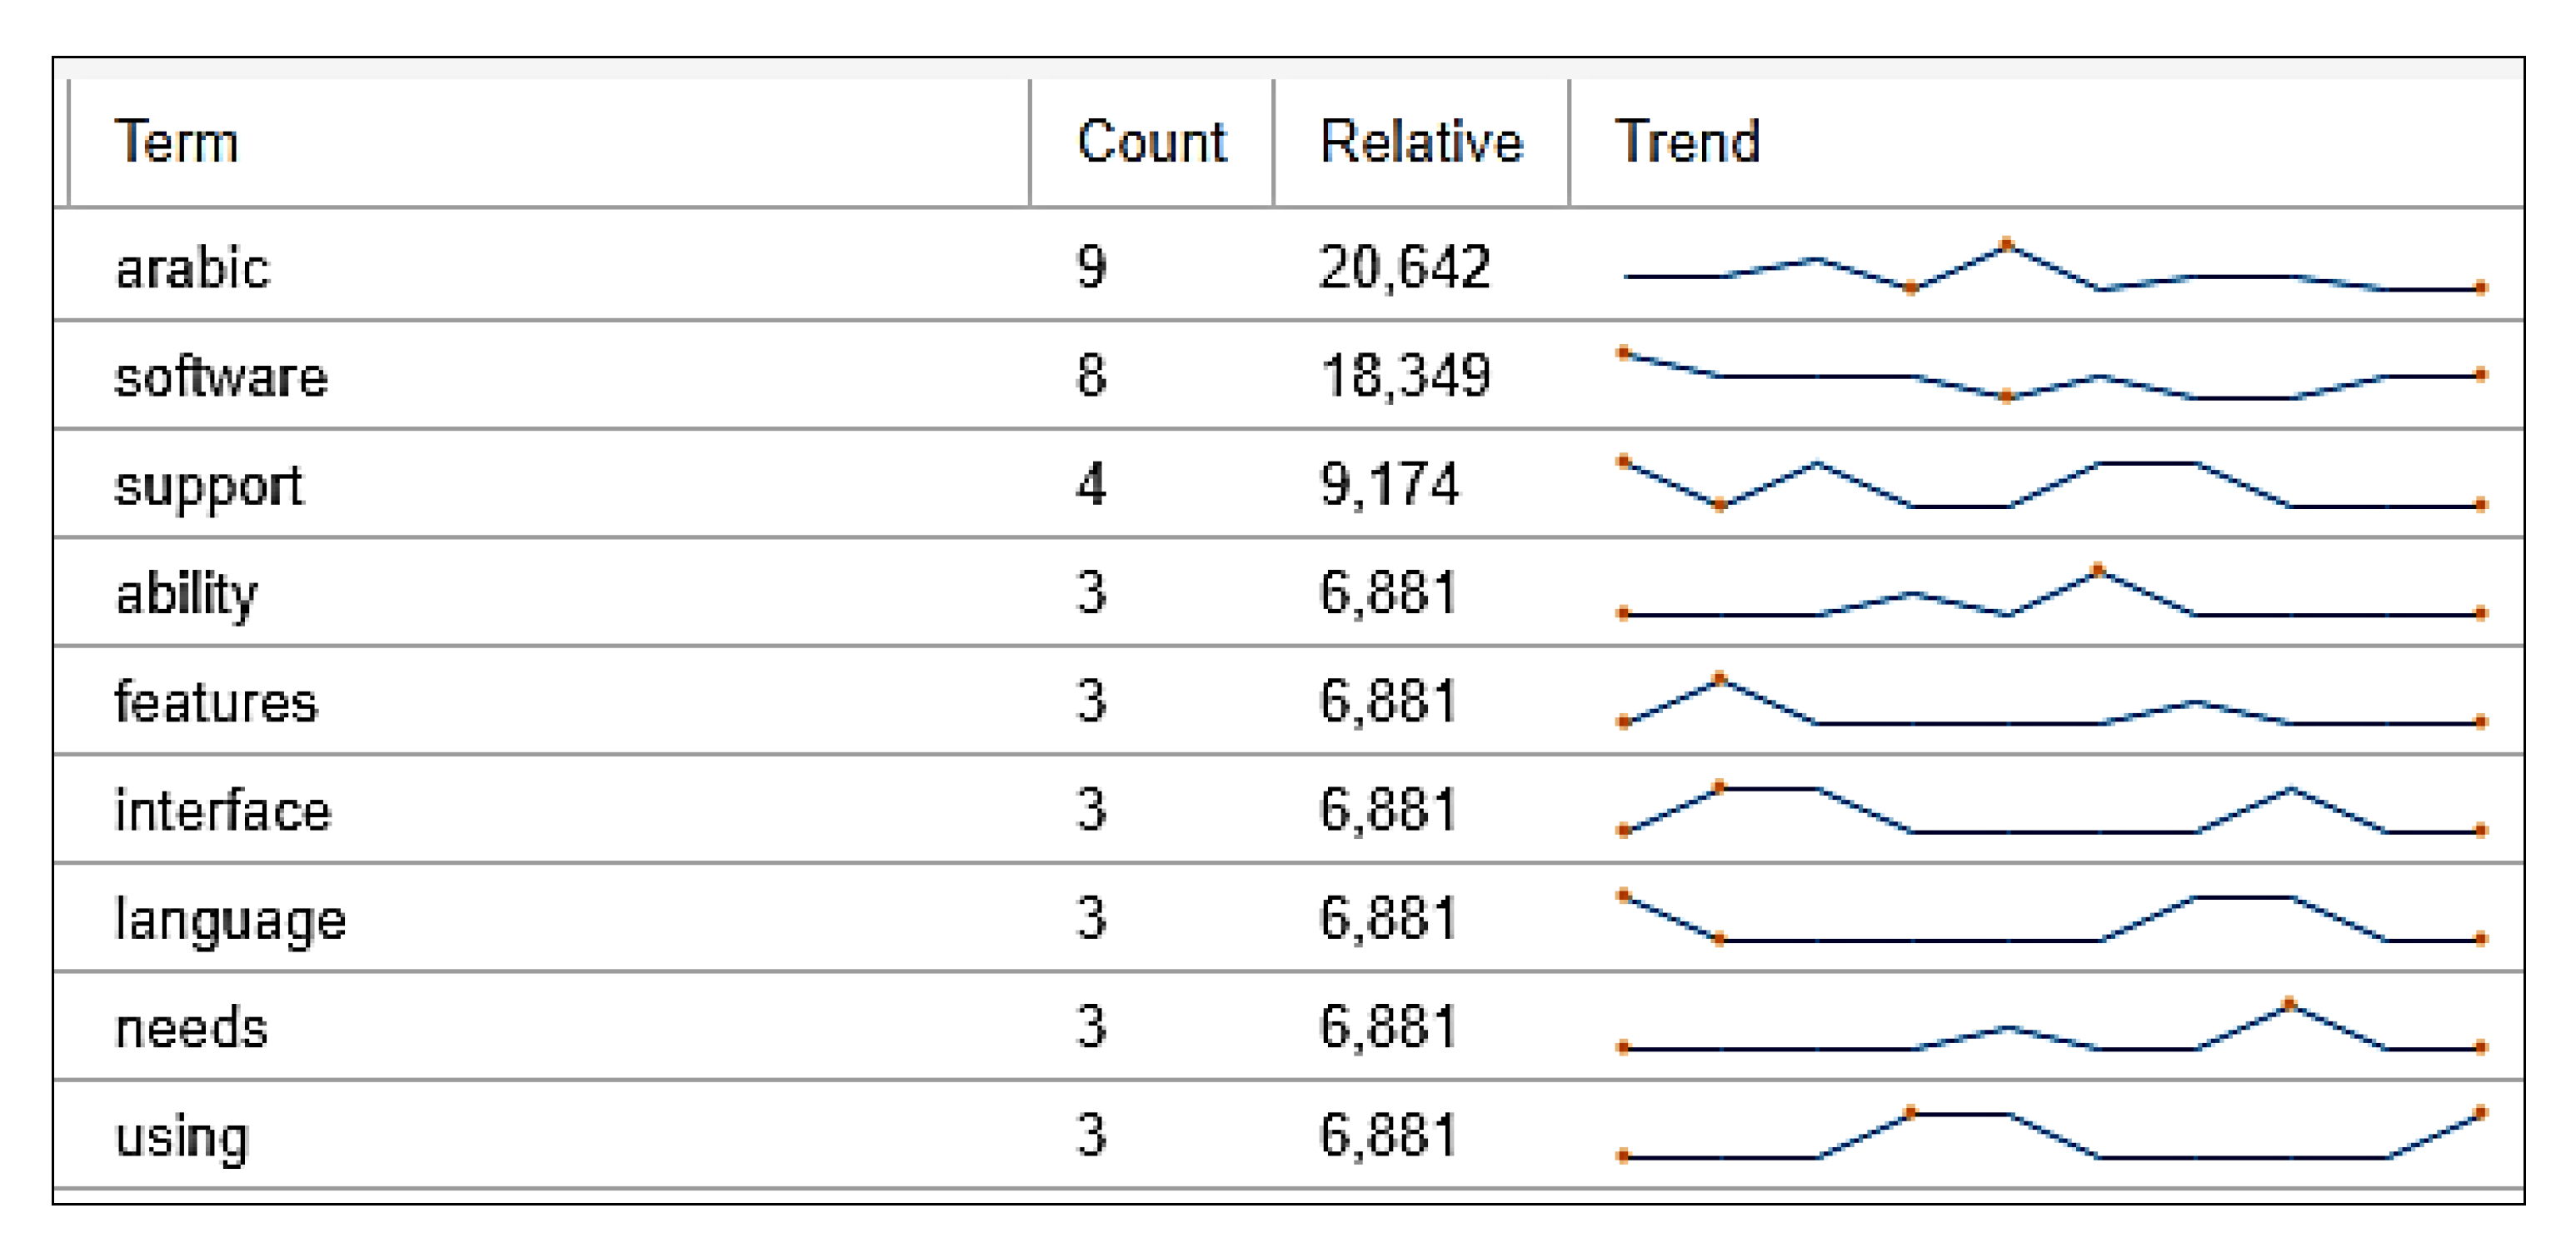Screen dimensions: 2576x1258
Task: Sort table by the Term column header
Action: coord(177,142)
